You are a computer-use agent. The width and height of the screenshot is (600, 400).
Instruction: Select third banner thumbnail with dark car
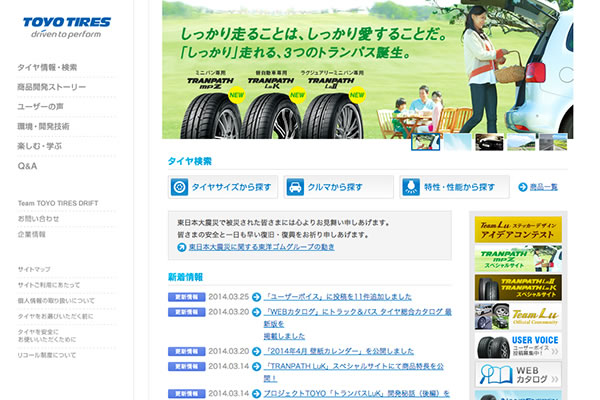pos(489,142)
